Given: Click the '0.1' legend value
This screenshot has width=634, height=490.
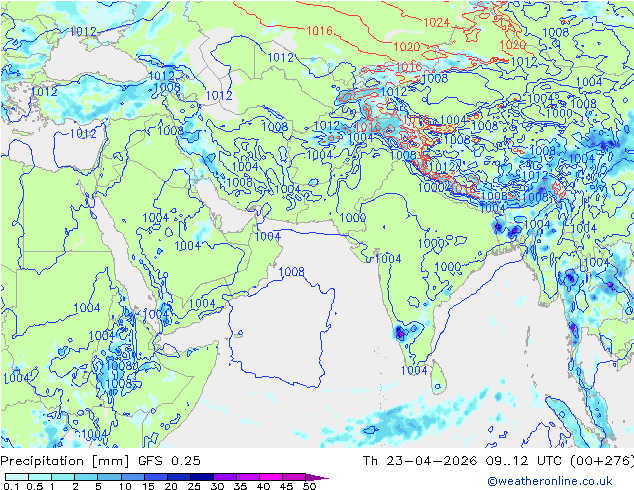Looking at the screenshot, I should 11,486.
